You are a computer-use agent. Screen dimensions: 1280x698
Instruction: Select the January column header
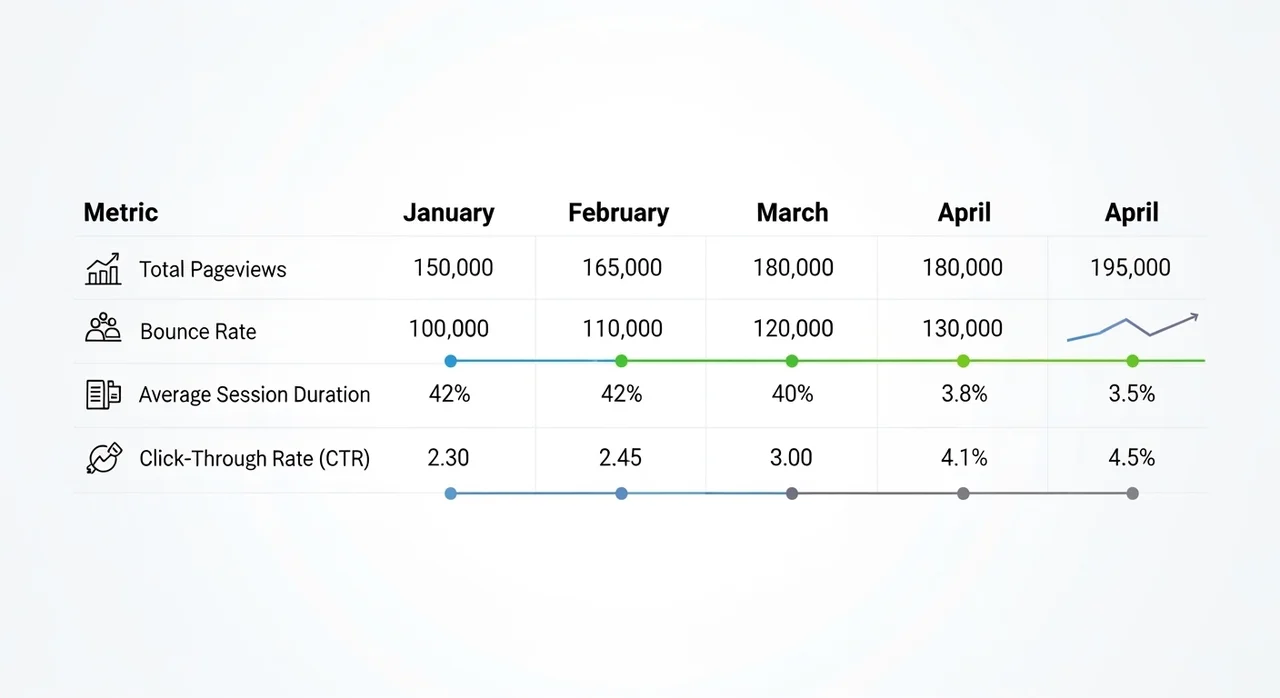pos(449,213)
